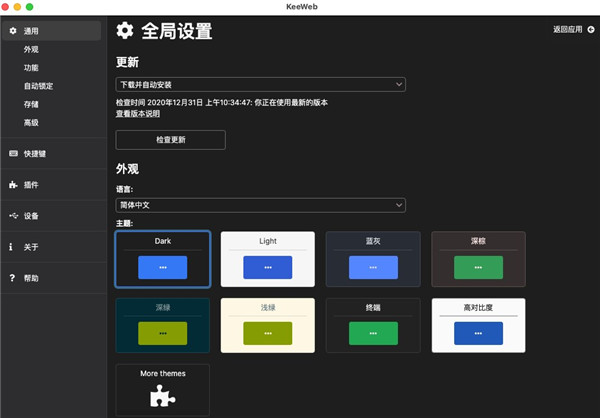Screen dimensions: 600x418
Task: Click the 检查更新 button
Action: point(171,140)
